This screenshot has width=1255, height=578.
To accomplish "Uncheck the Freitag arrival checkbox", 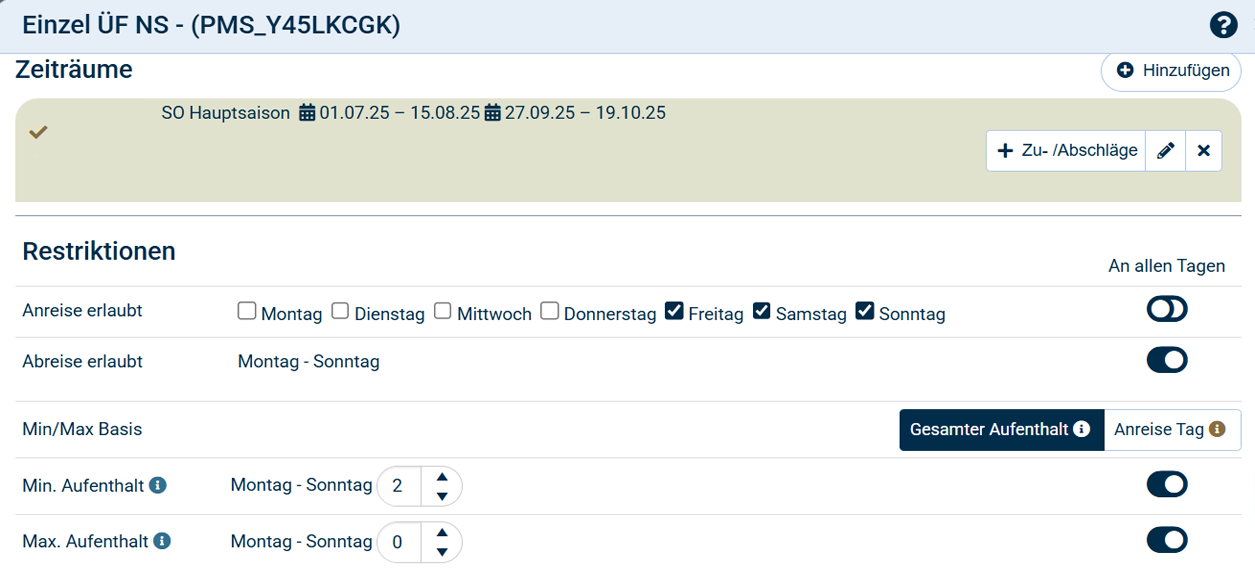I will point(674,312).
